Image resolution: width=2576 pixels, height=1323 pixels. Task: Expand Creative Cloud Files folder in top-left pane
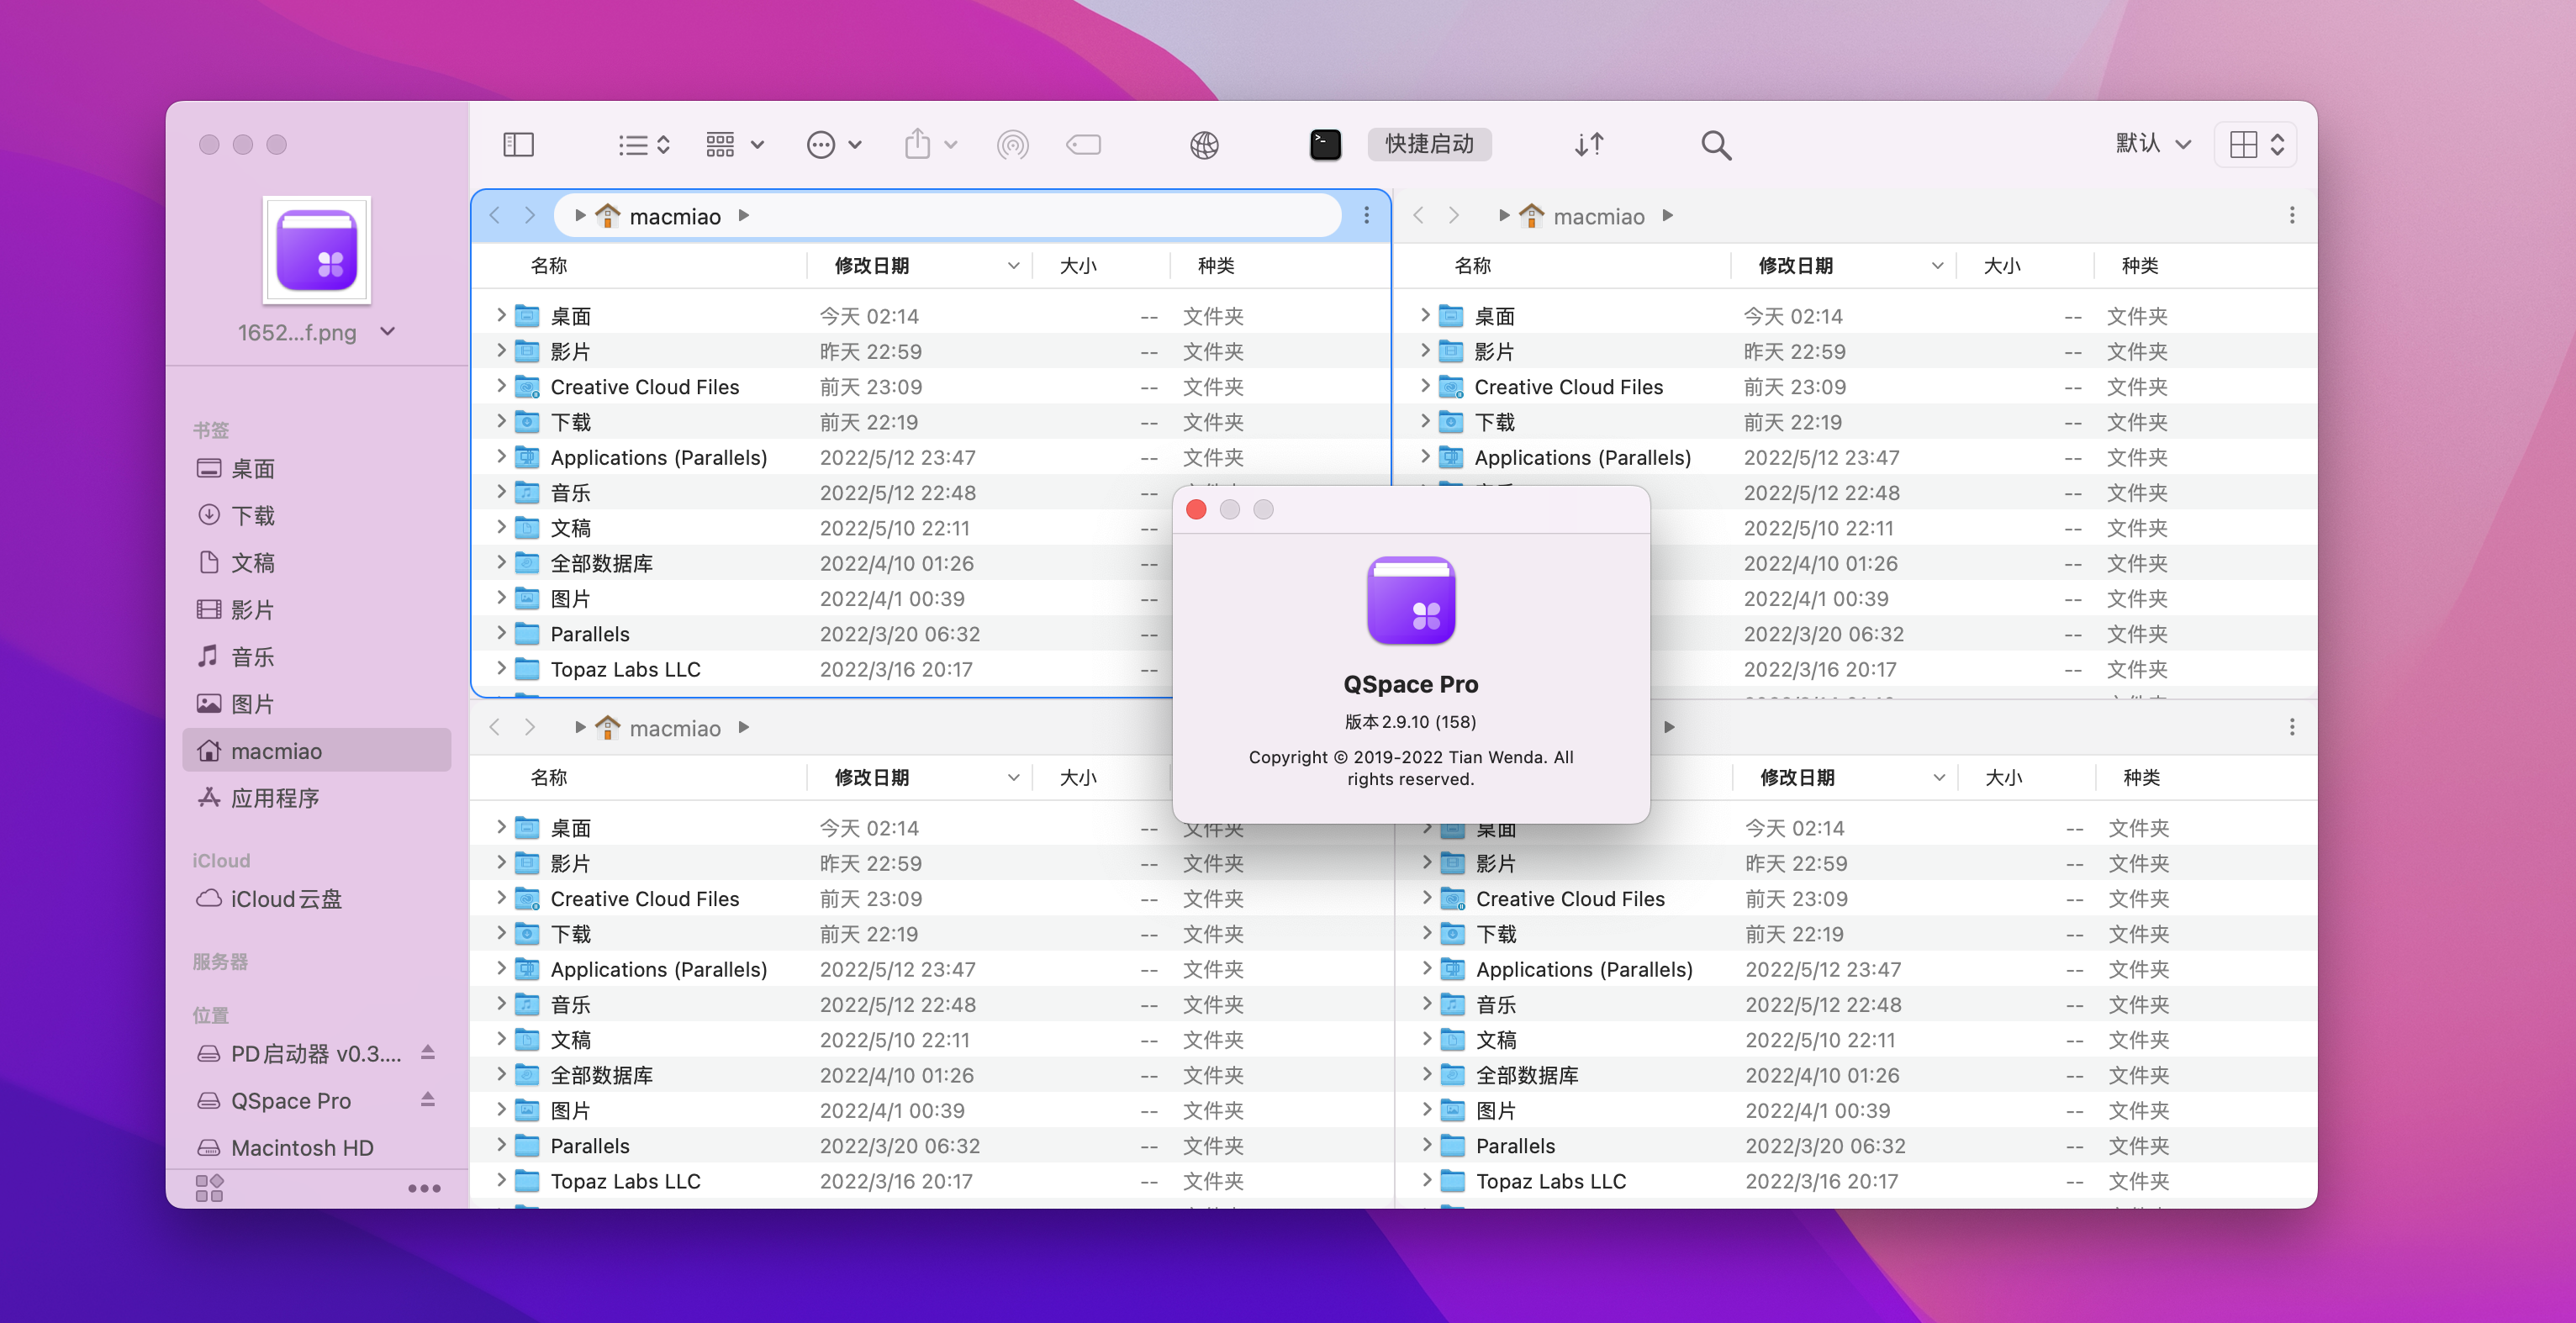pos(501,386)
